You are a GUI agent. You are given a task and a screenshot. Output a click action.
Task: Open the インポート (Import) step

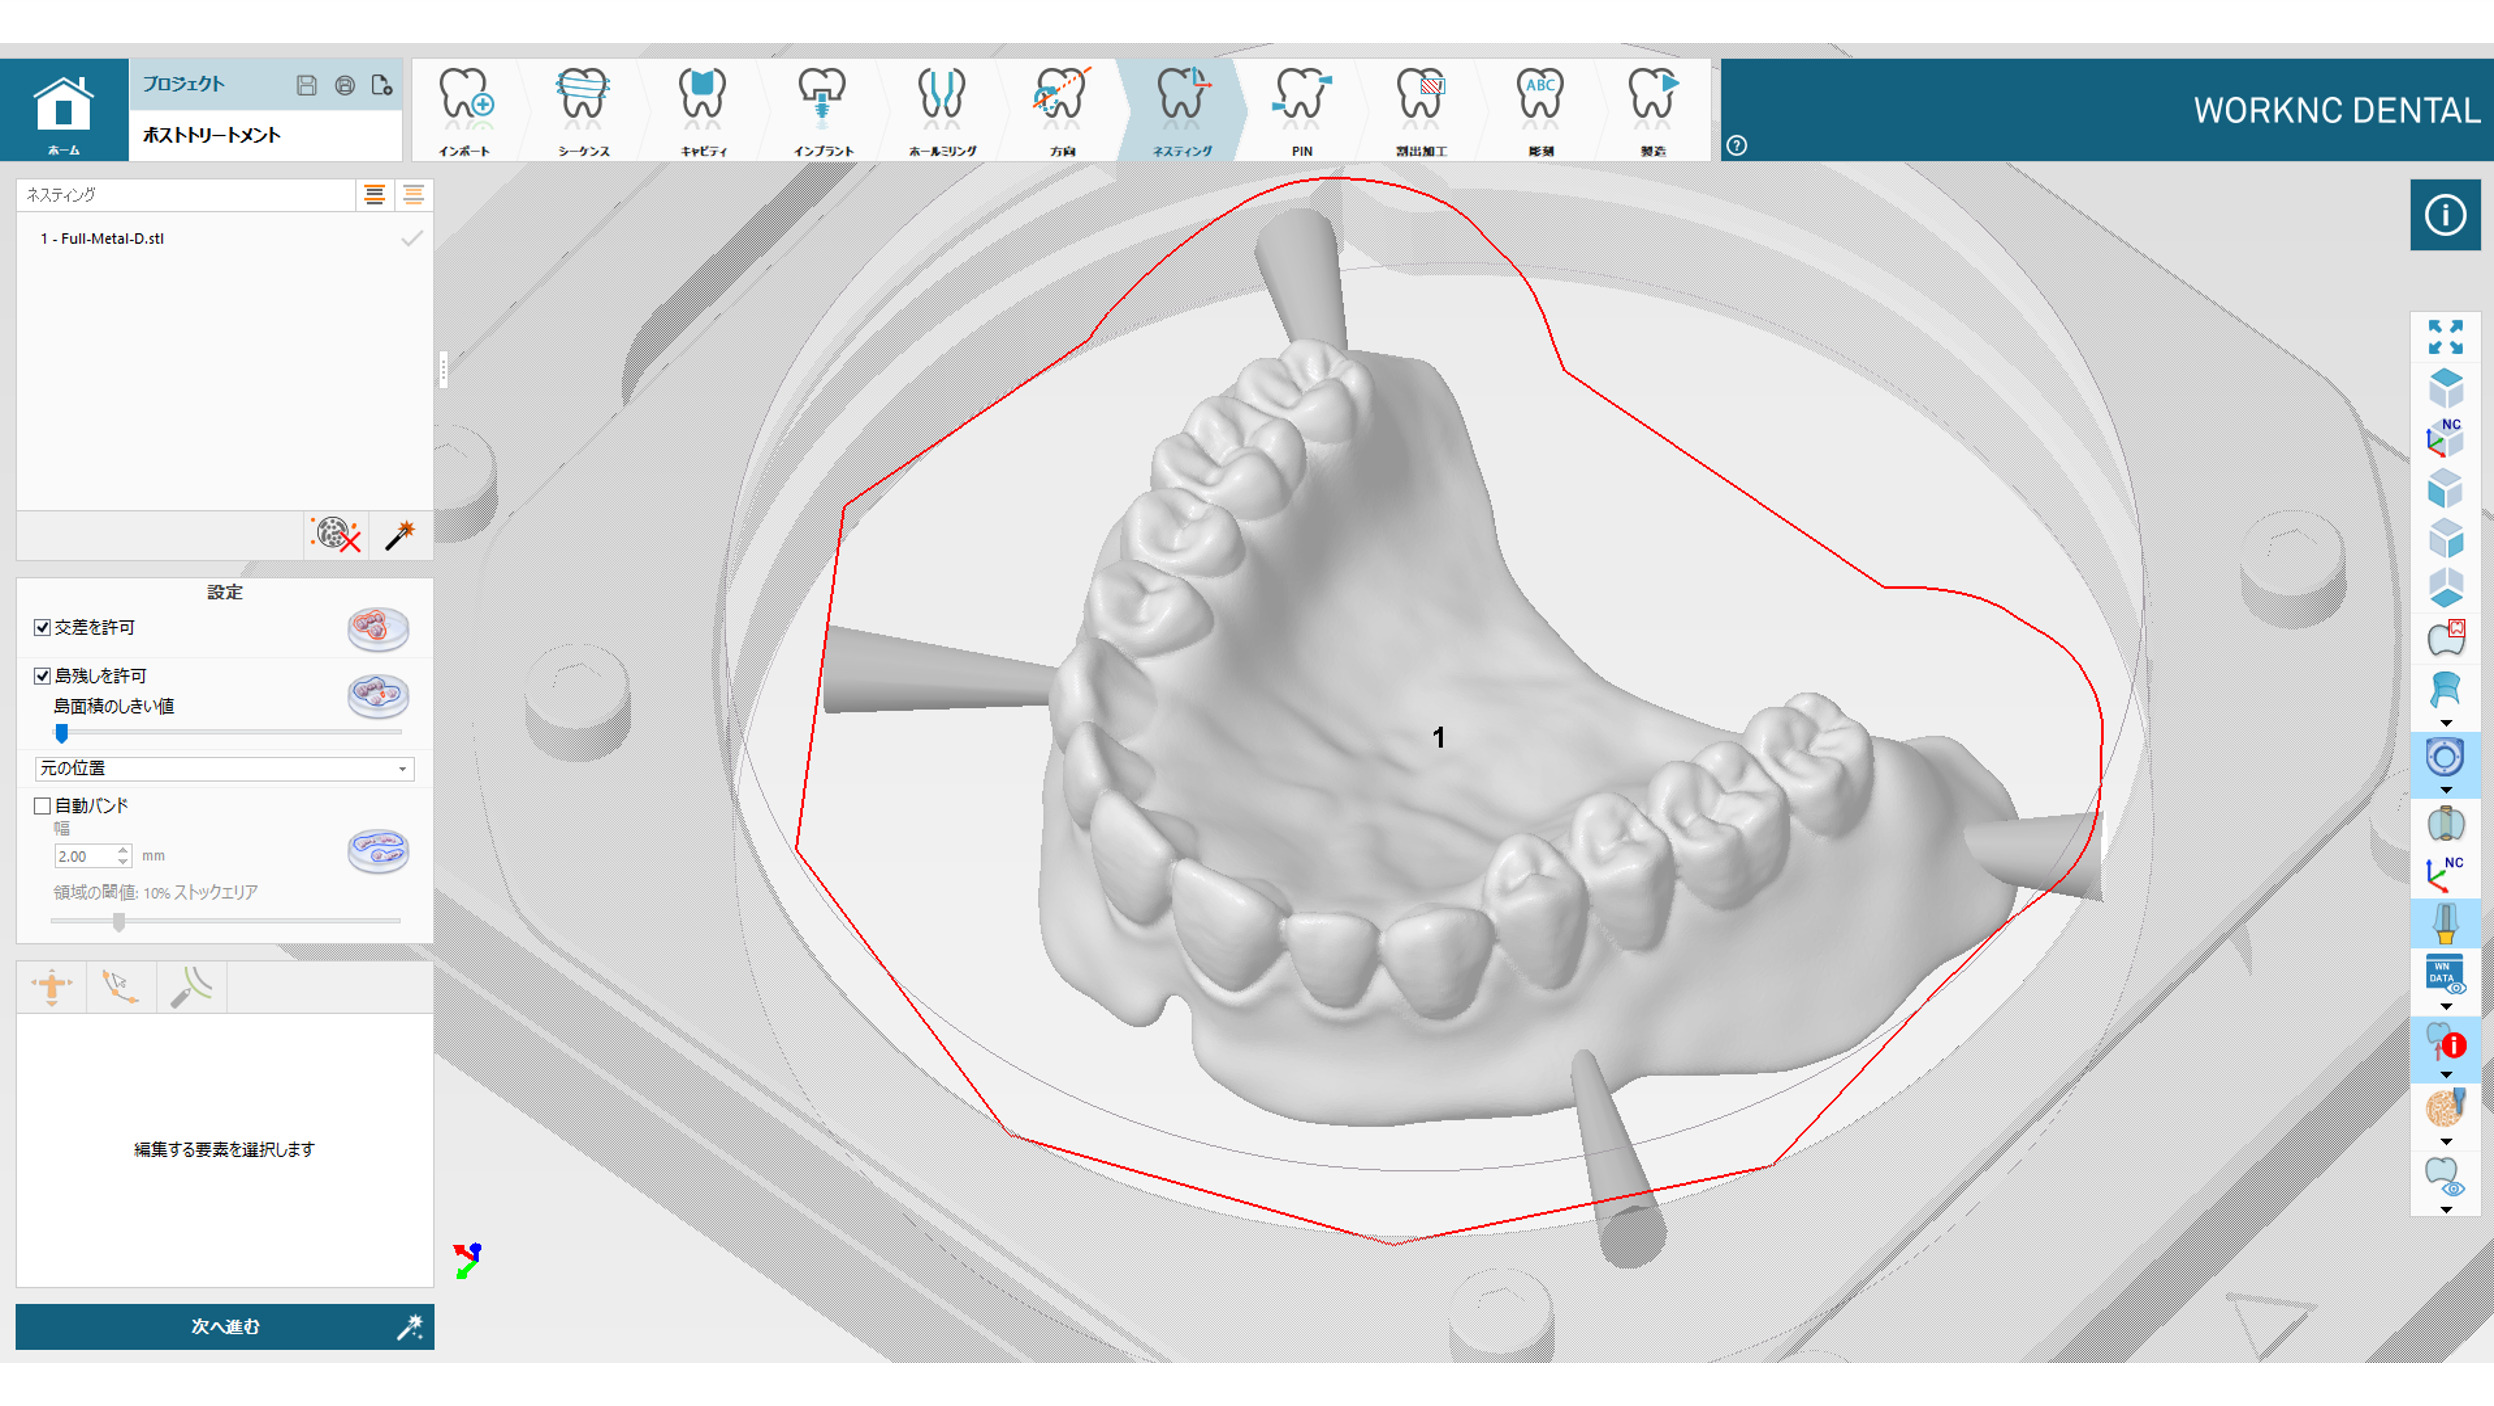[465, 111]
